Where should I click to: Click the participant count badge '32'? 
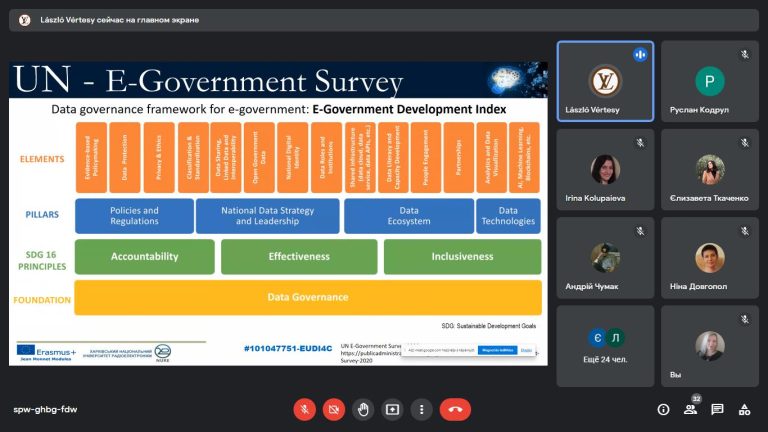pos(696,399)
